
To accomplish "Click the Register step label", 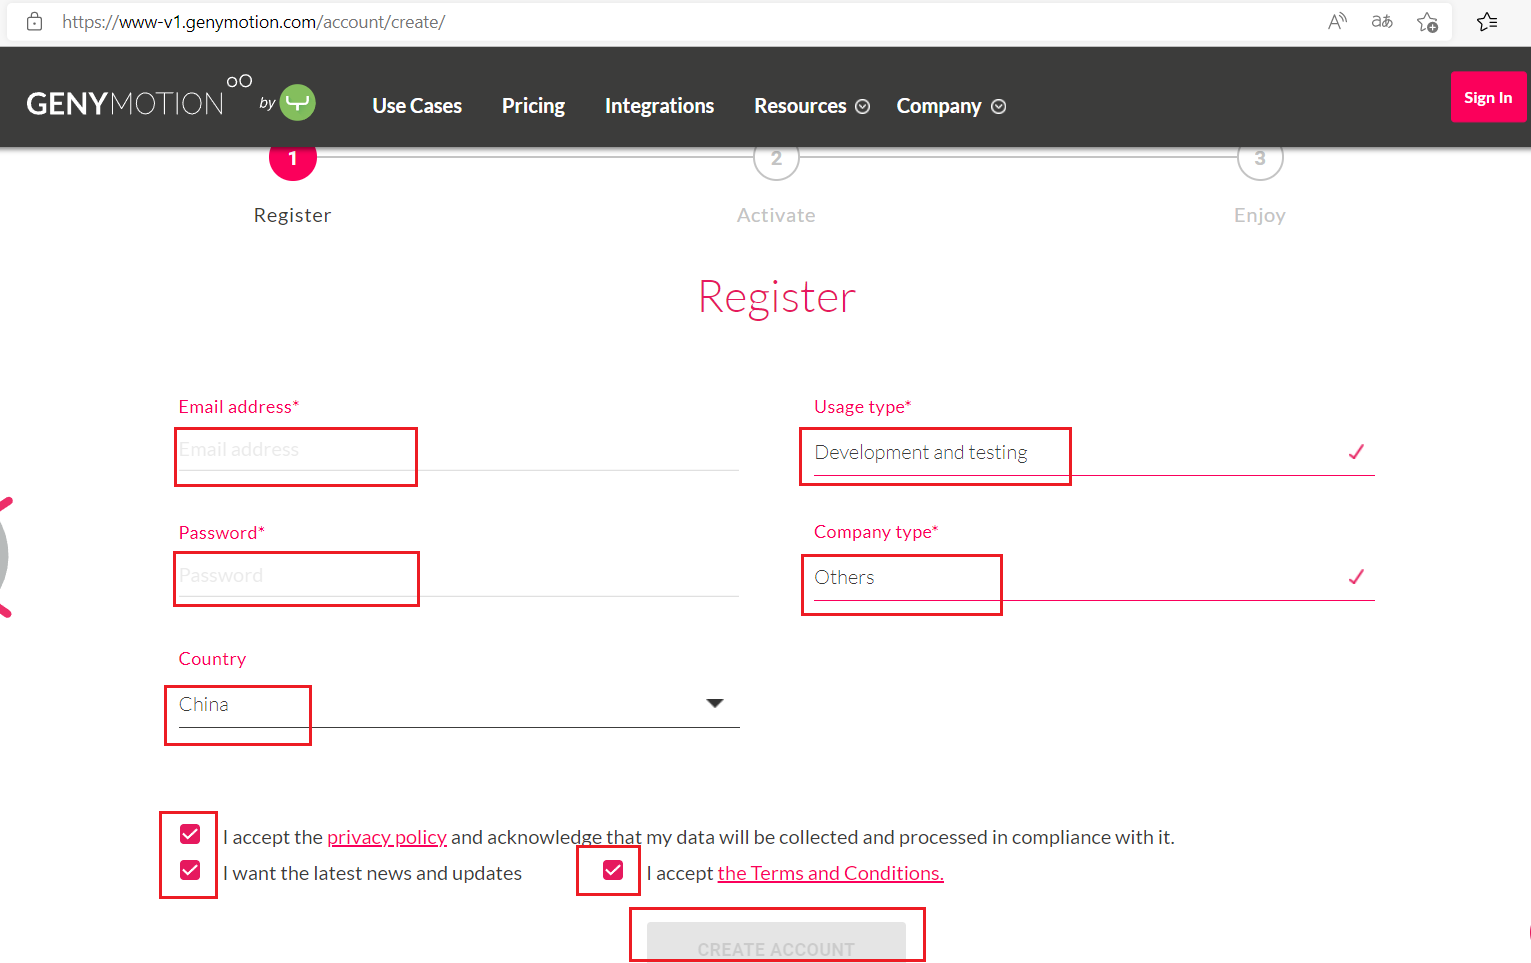I will 292,215.
